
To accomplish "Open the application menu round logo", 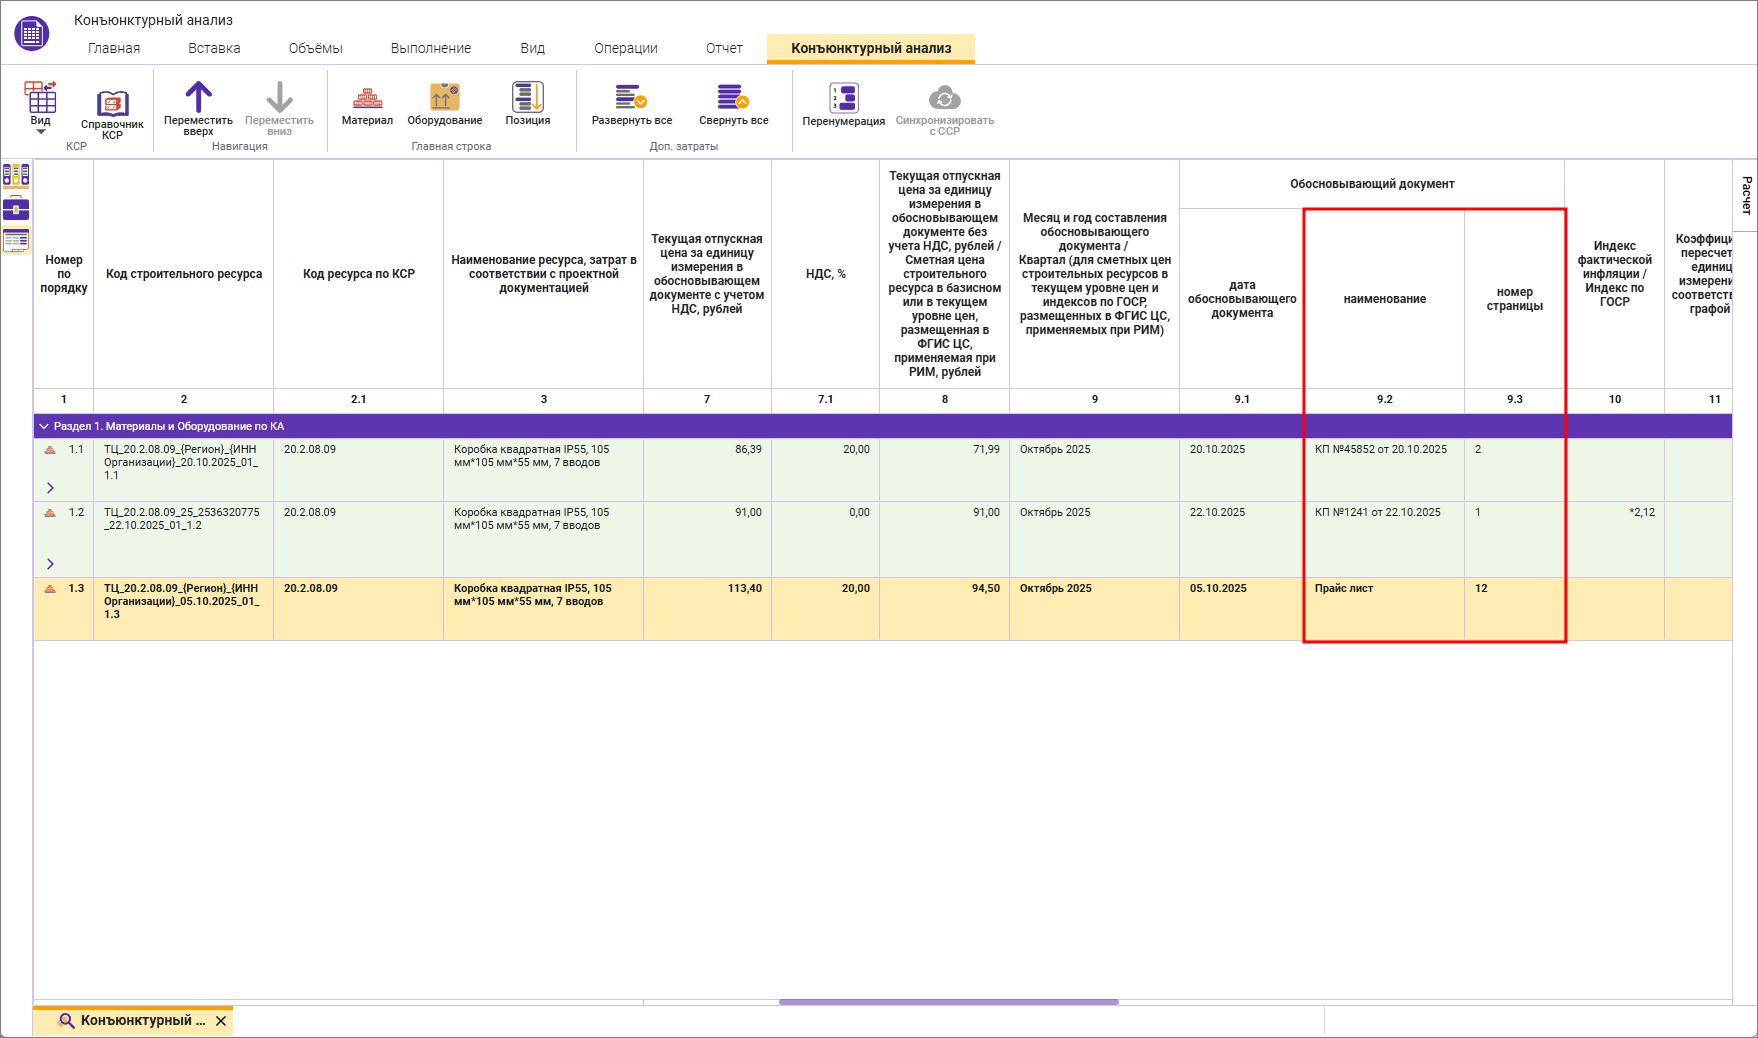I will (32, 33).
